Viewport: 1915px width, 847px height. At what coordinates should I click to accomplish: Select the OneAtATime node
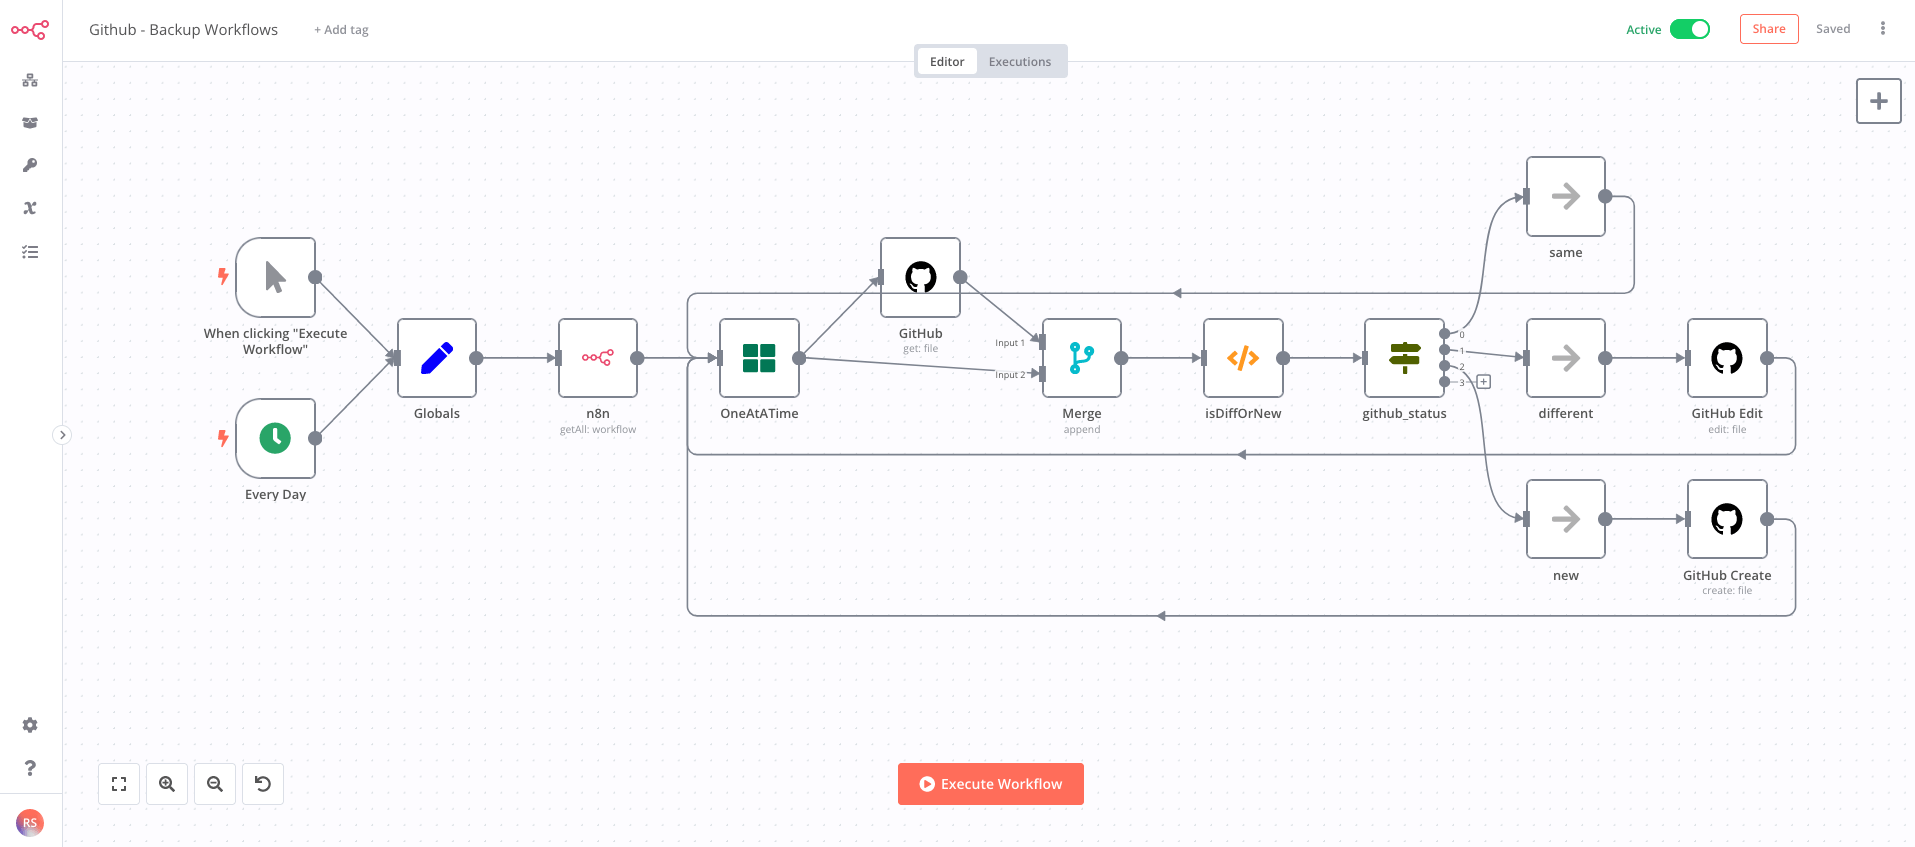pos(759,358)
